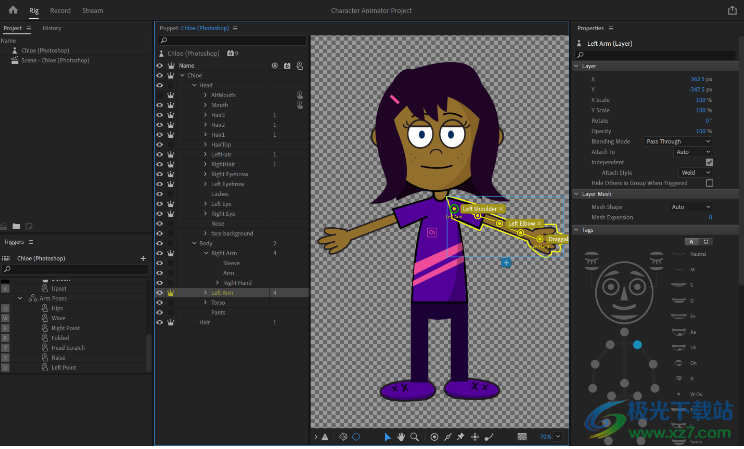
Task: Toggle transparency checkerboard background icon
Action: point(522,437)
